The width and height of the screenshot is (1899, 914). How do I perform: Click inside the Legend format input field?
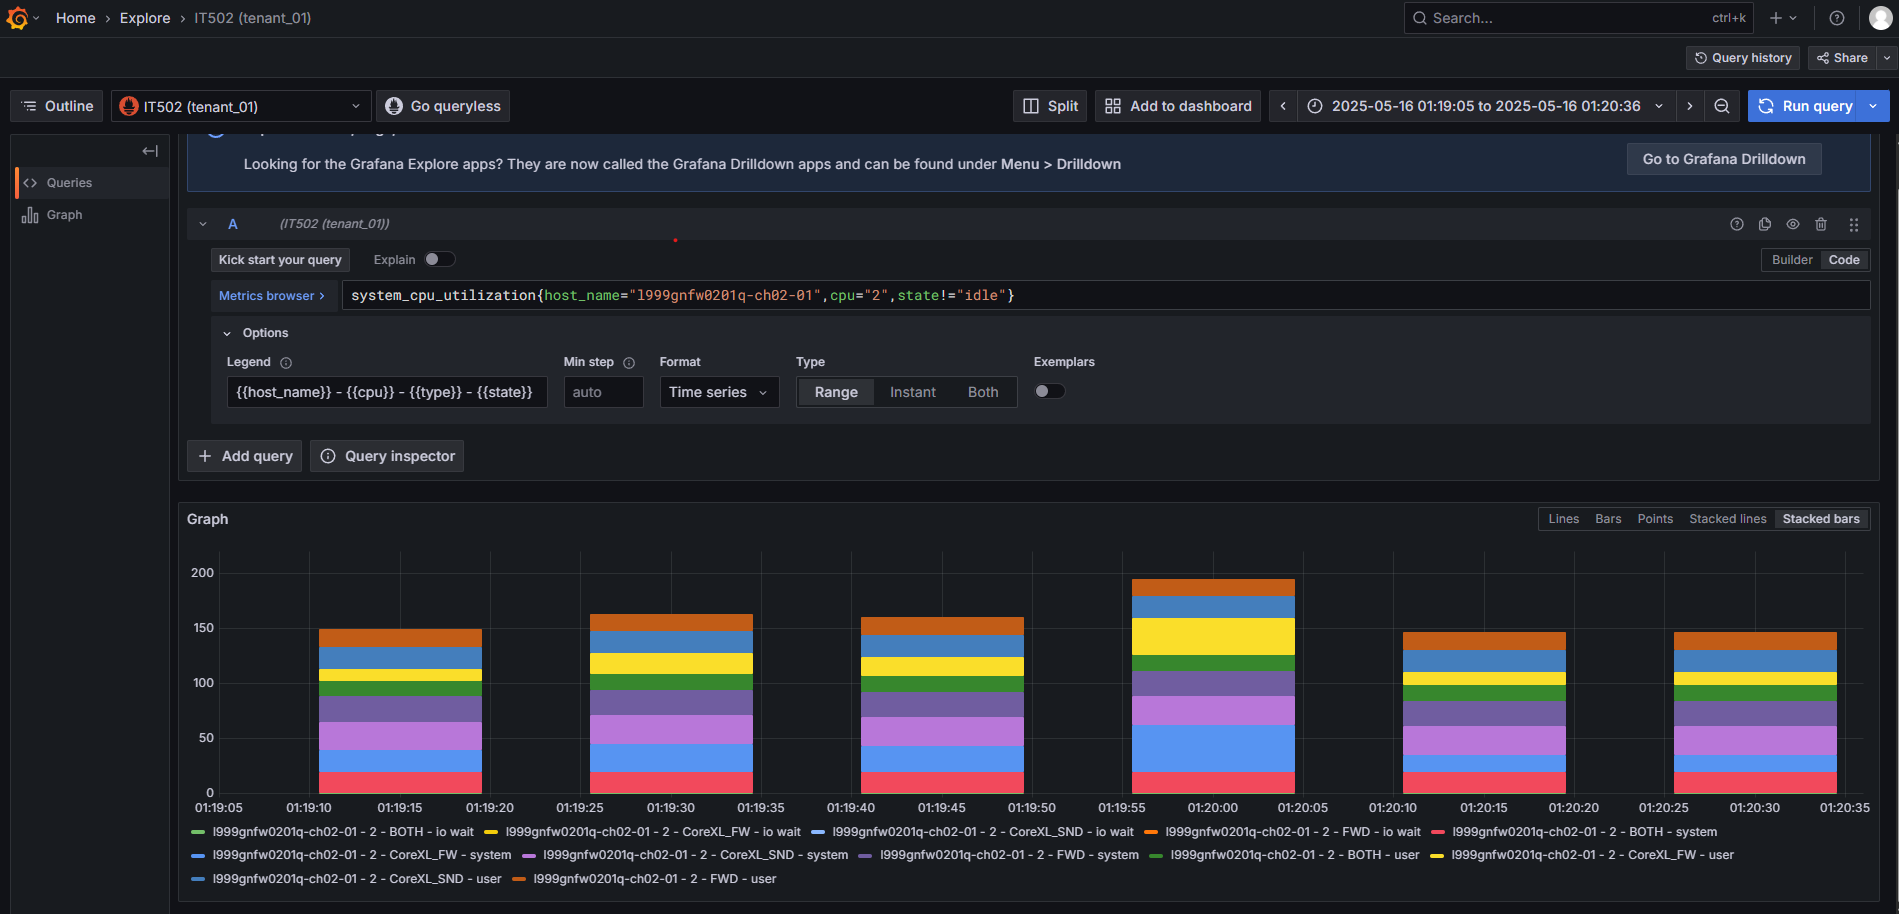click(386, 391)
